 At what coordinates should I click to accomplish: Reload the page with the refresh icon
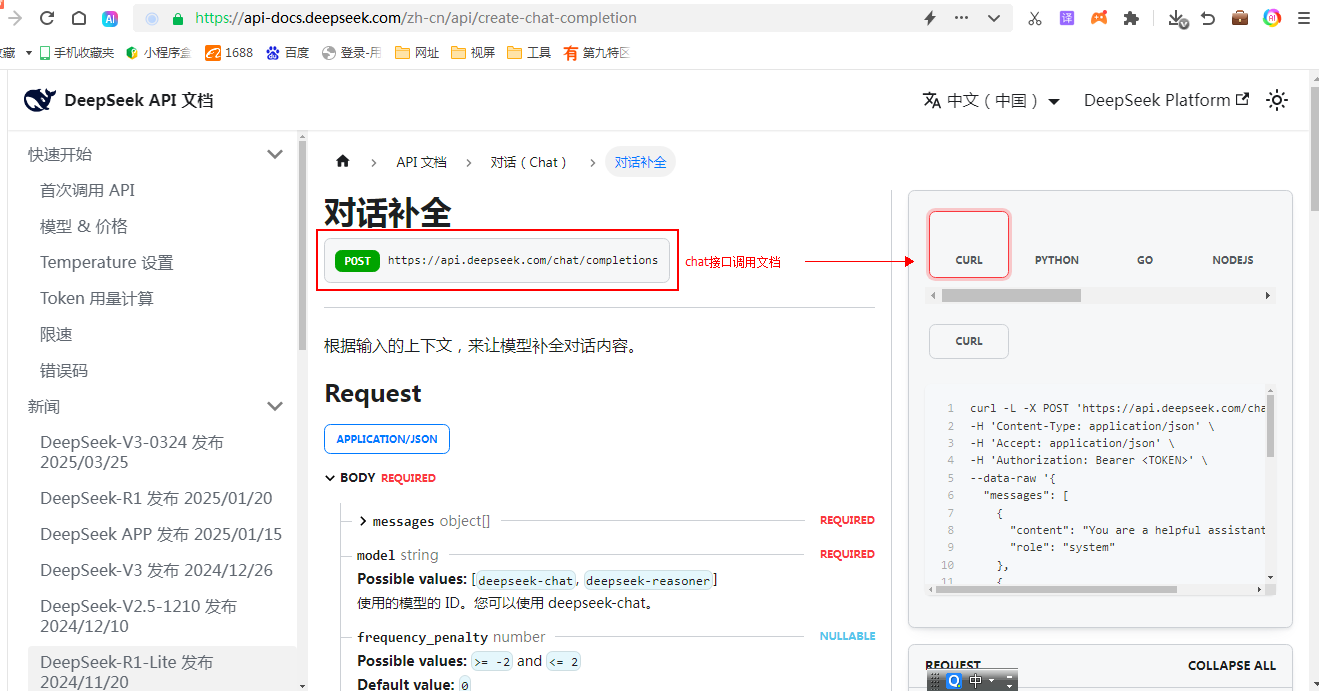47,18
